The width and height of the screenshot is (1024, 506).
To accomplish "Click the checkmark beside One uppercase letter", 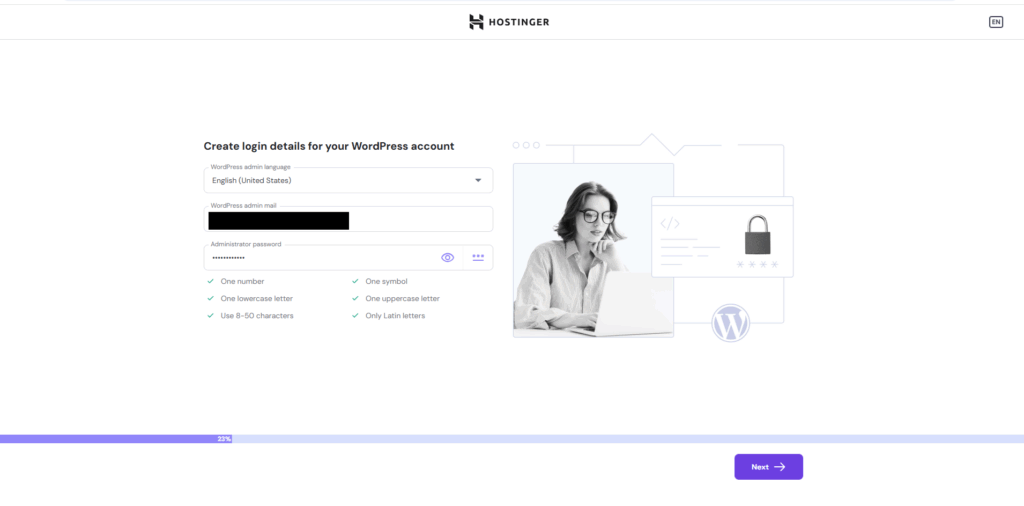I will pos(355,299).
